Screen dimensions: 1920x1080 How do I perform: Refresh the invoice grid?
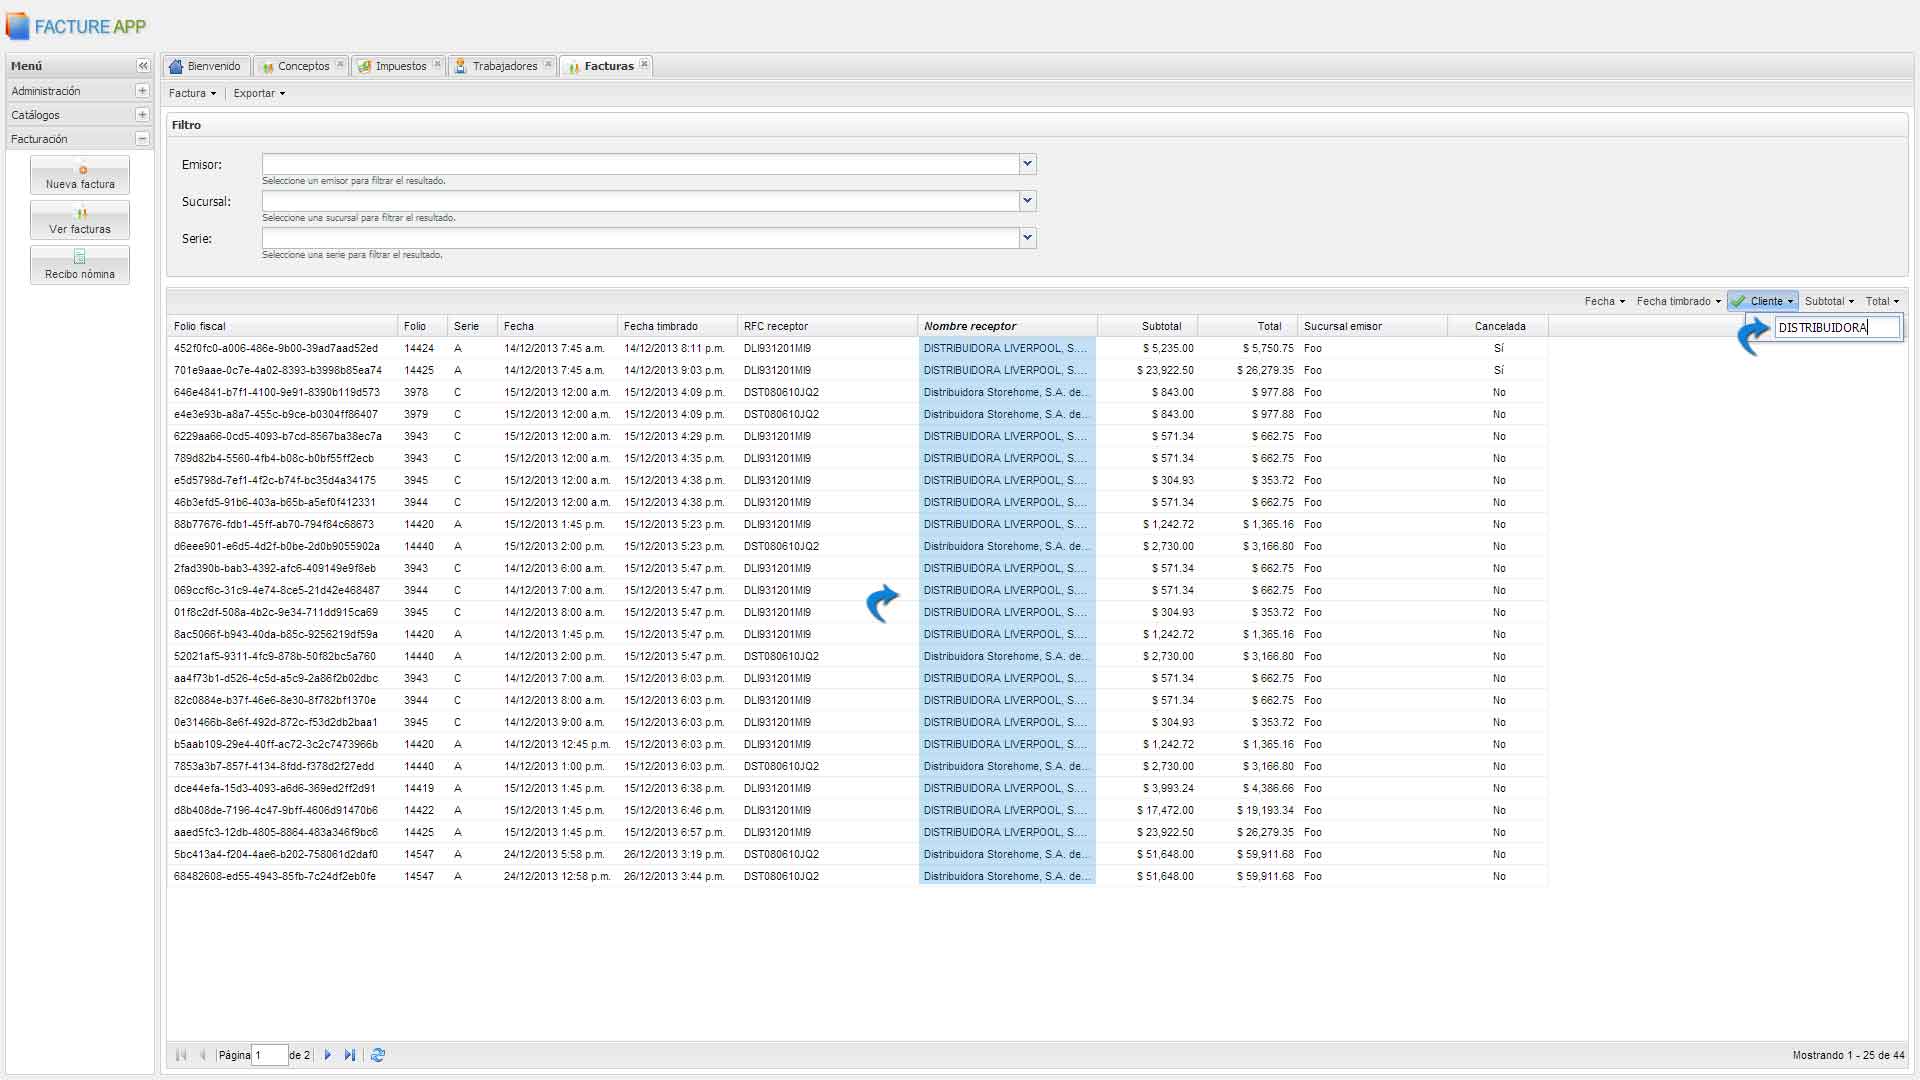pyautogui.click(x=378, y=1055)
